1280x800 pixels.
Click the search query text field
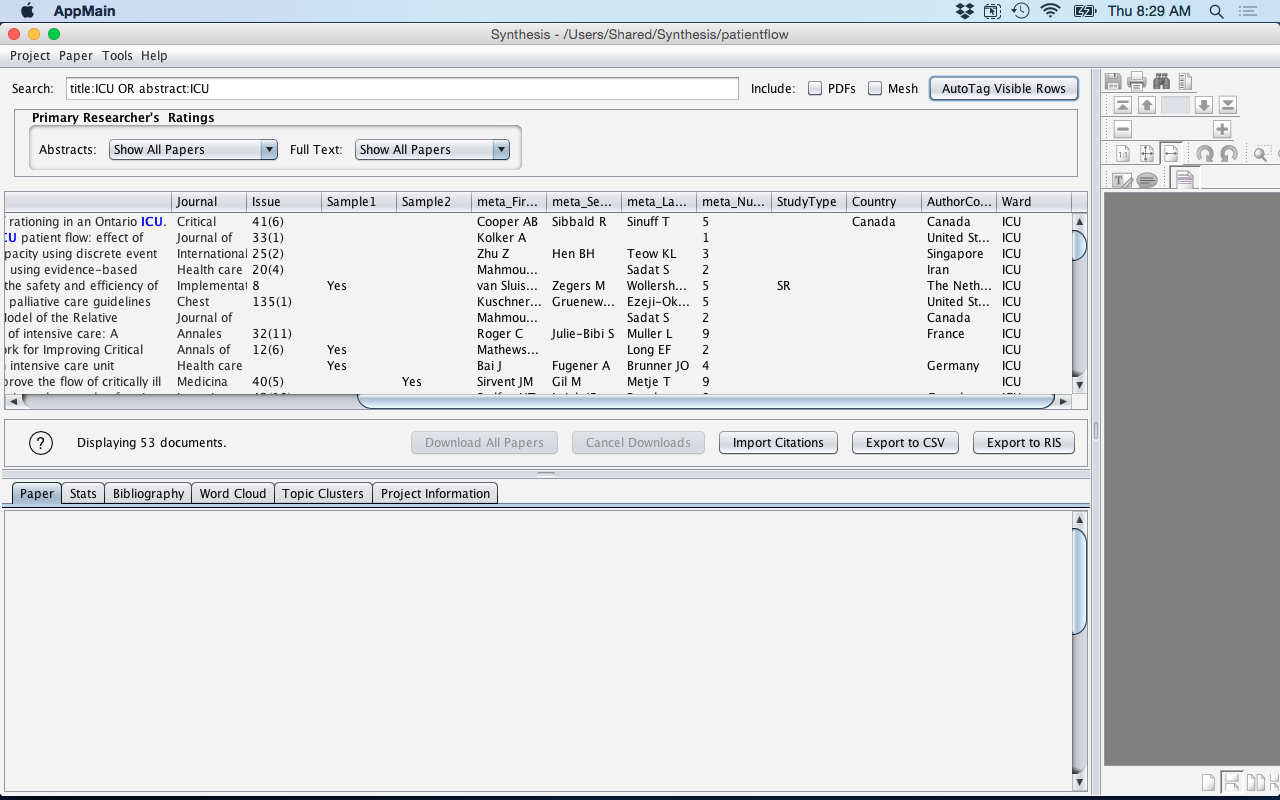click(x=402, y=88)
